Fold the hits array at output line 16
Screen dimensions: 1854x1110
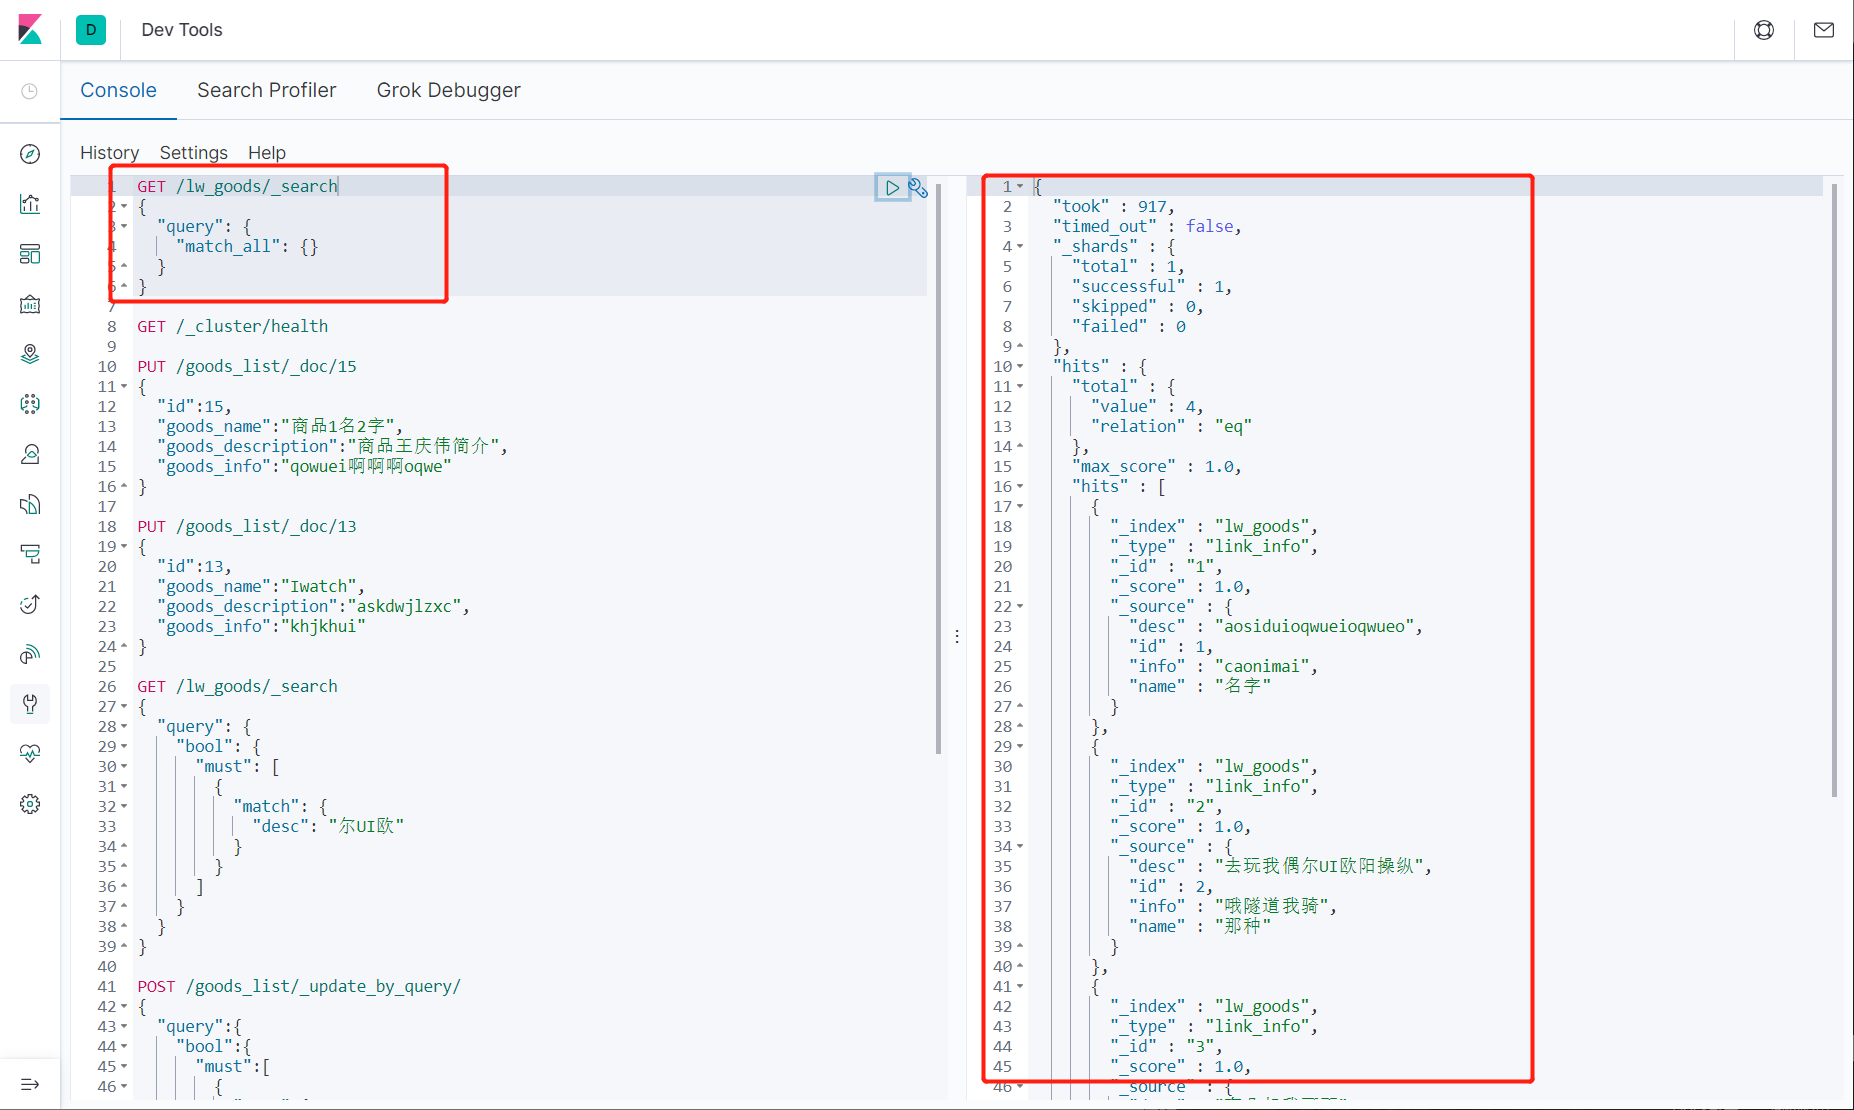pyautogui.click(x=1020, y=487)
